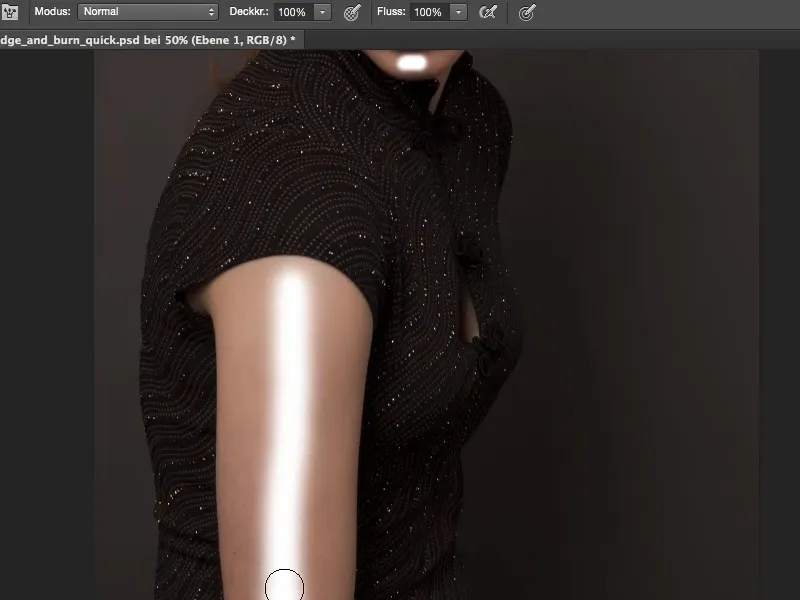Click the Fluss label text
The height and width of the screenshot is (600, 800).
click(x=391, y=12)
